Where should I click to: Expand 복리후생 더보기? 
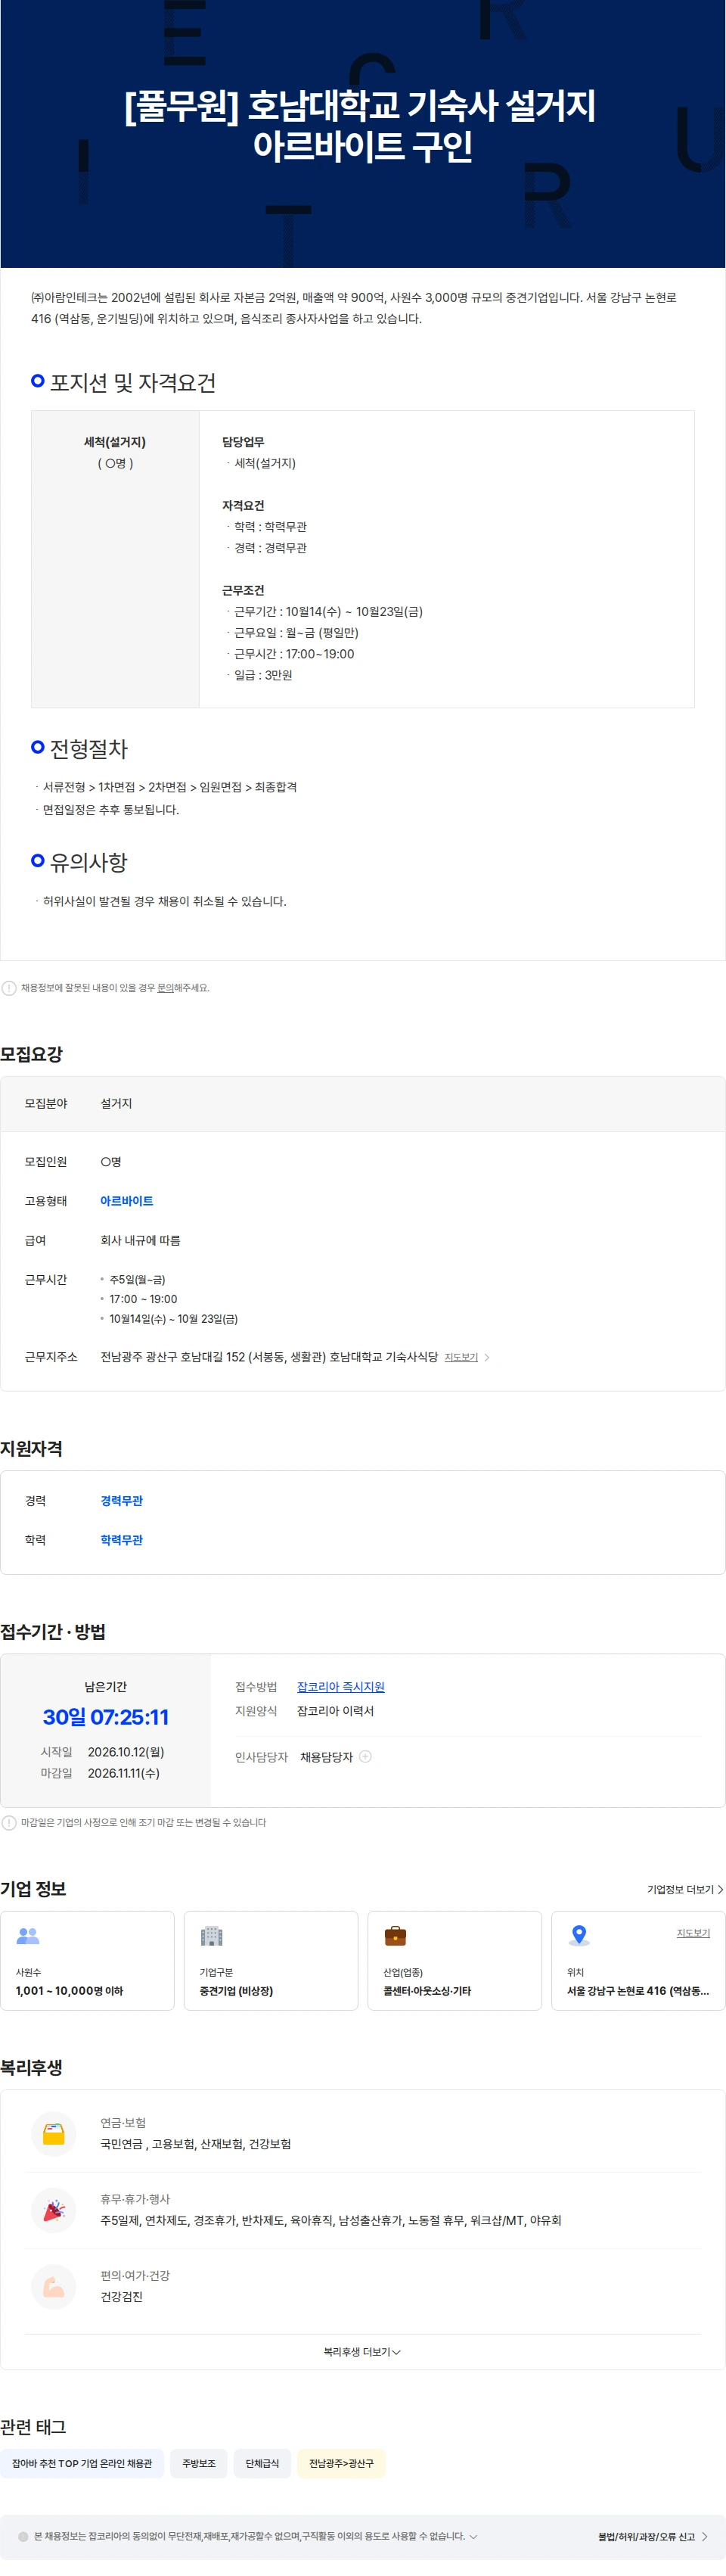[x=362, y=2352]
